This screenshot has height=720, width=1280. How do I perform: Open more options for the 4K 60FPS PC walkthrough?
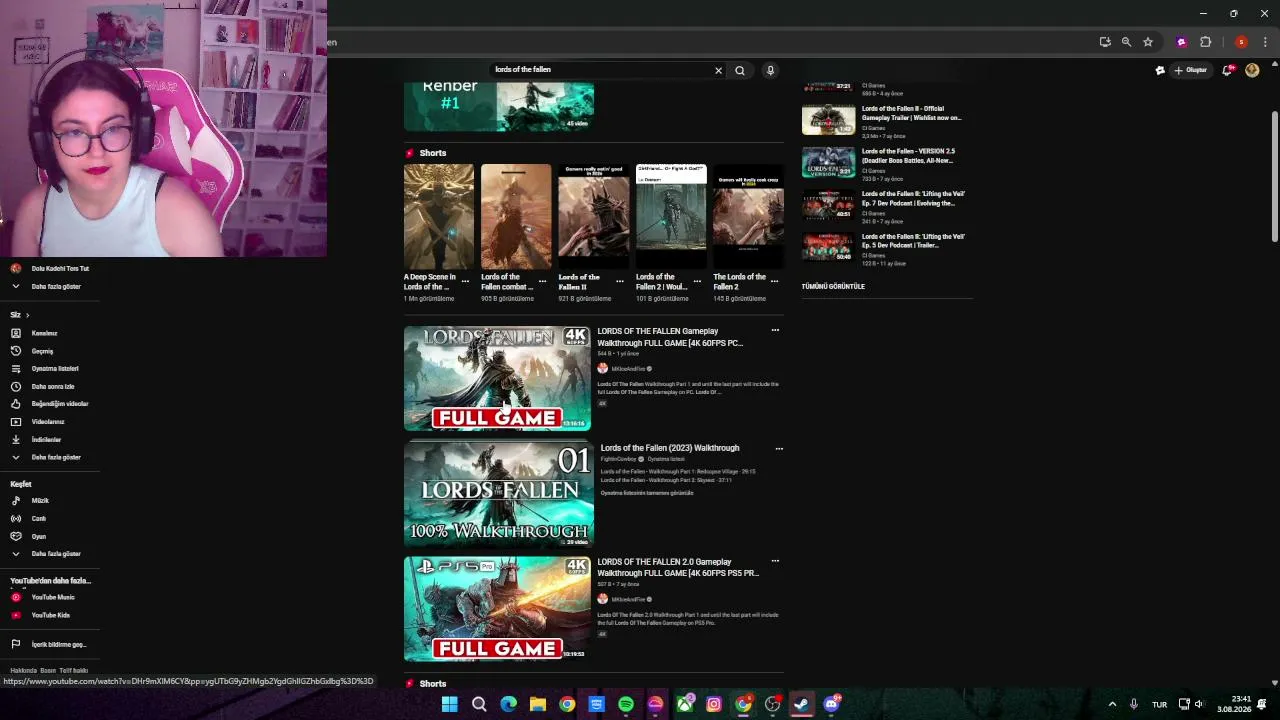click(x=775, y=330)
